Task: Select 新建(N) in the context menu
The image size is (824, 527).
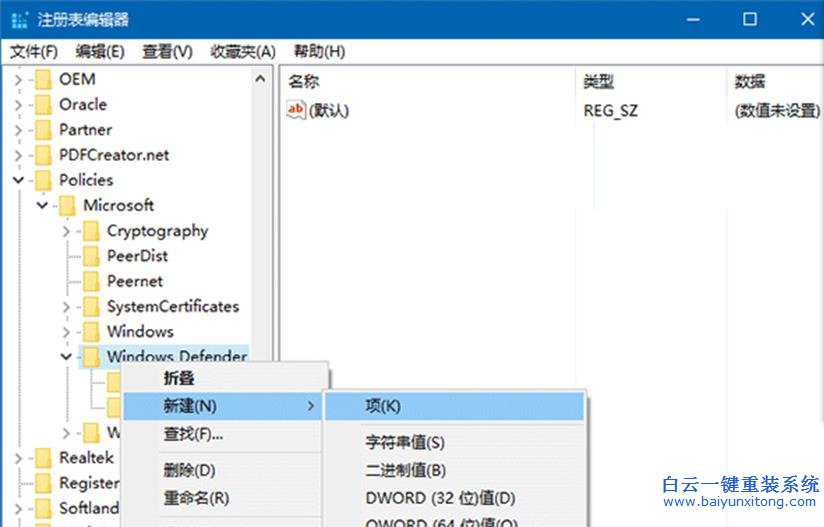Action: (222, 406)
